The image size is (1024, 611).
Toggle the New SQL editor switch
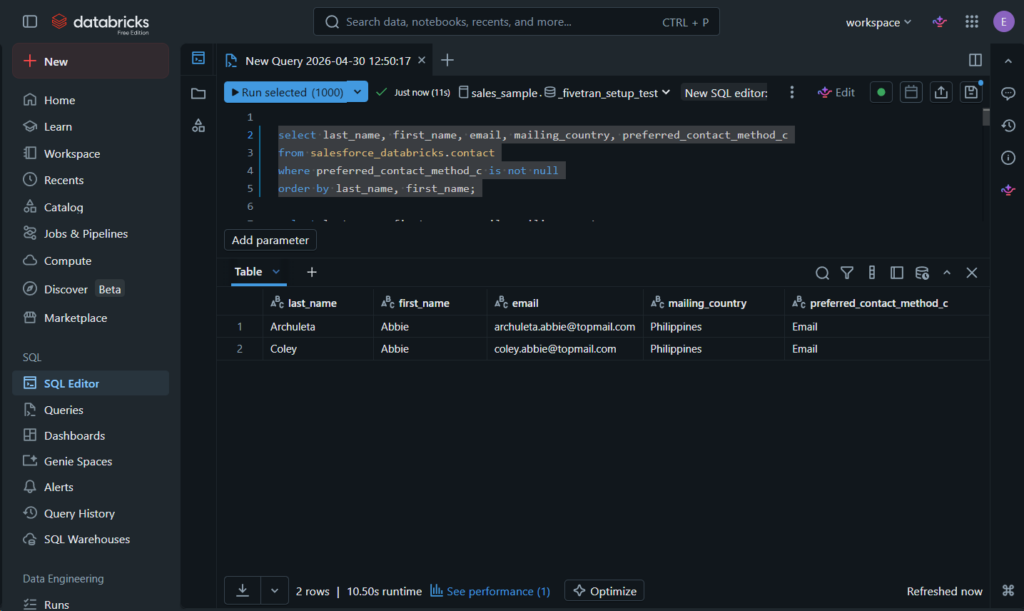point(726,93)
